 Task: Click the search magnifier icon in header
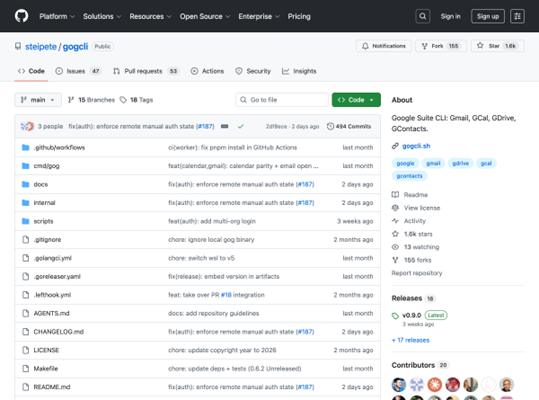point(422,16)
